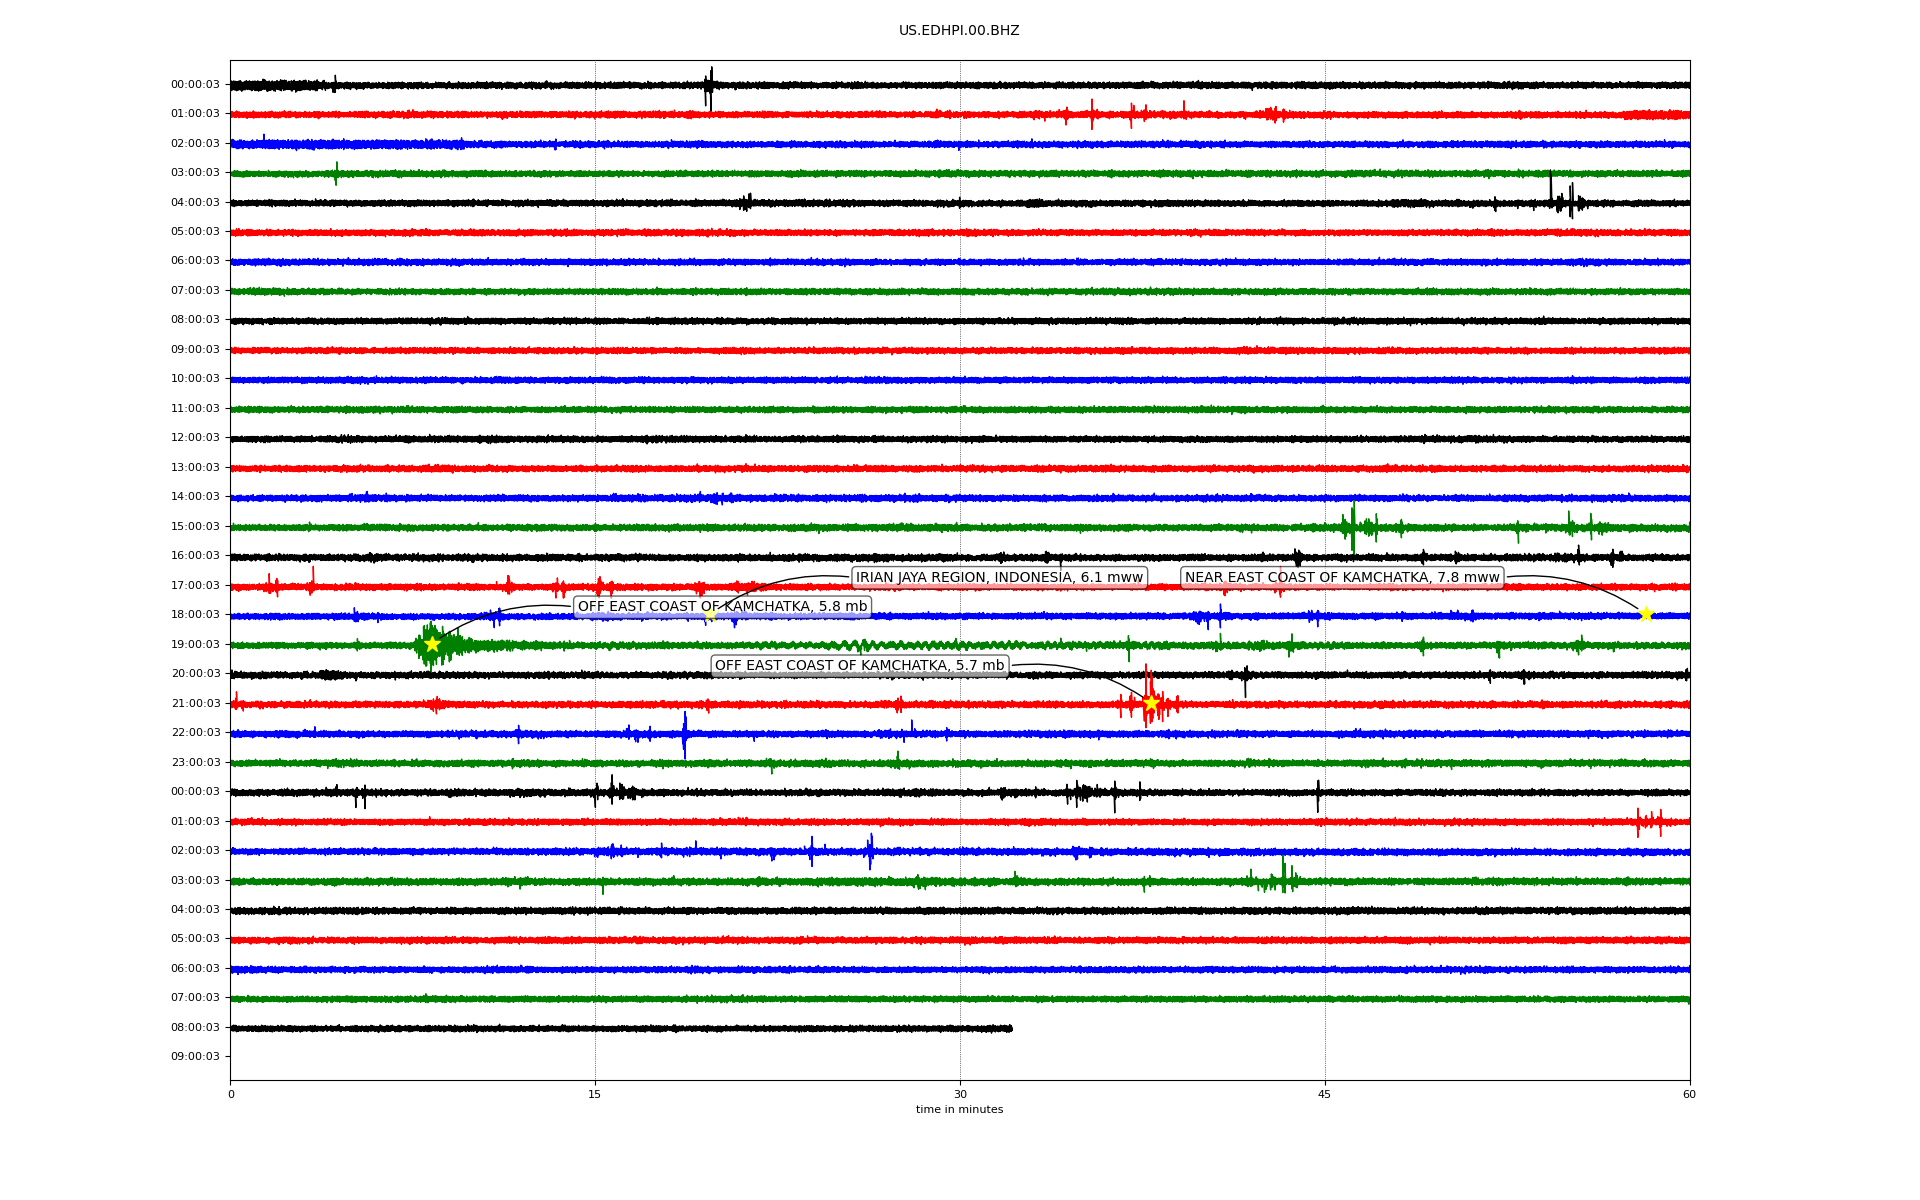The image size is (1920, 1200).
Task: Click the plot title US.EDHPI.00.BHZ
Action: (x=958, y=31)
